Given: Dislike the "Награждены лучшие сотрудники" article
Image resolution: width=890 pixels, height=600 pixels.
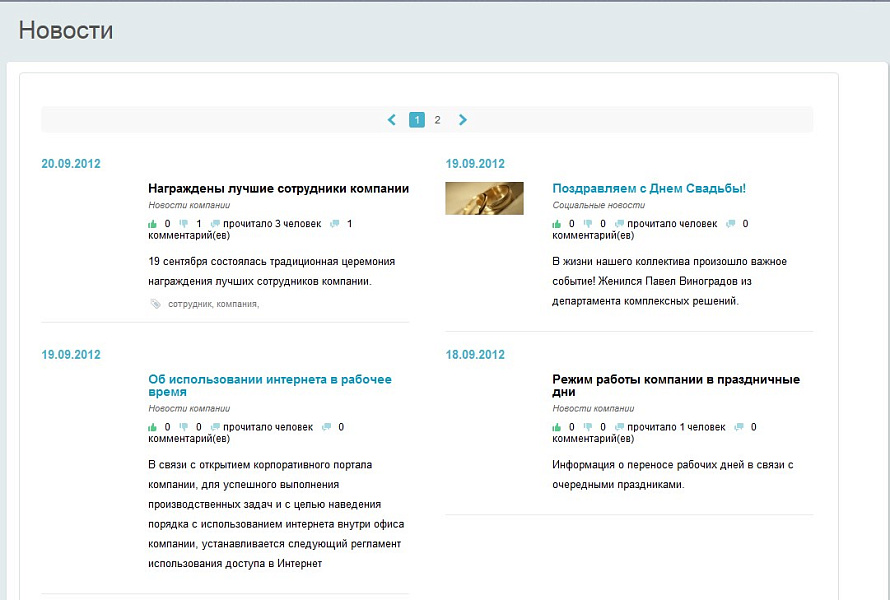Looking at the screenshot, I should pyautogui.click(x=185, y=222).
